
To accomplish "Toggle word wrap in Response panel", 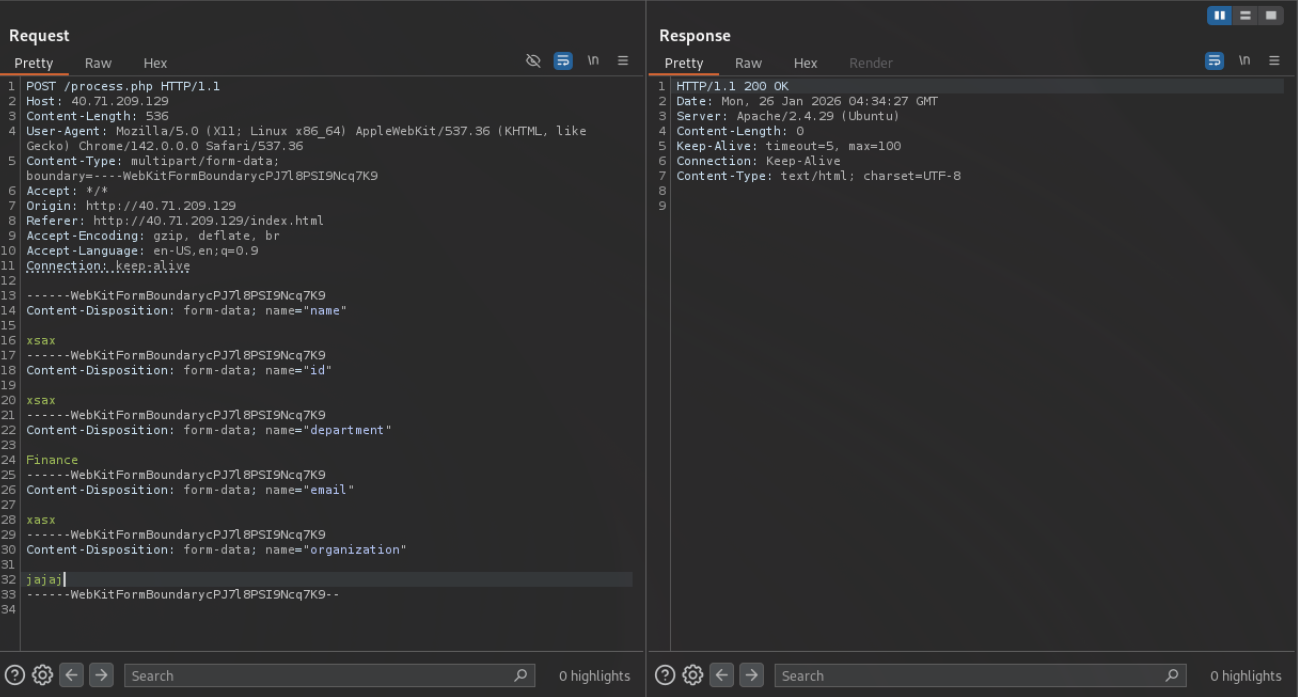I will [x=1214, y=61].
